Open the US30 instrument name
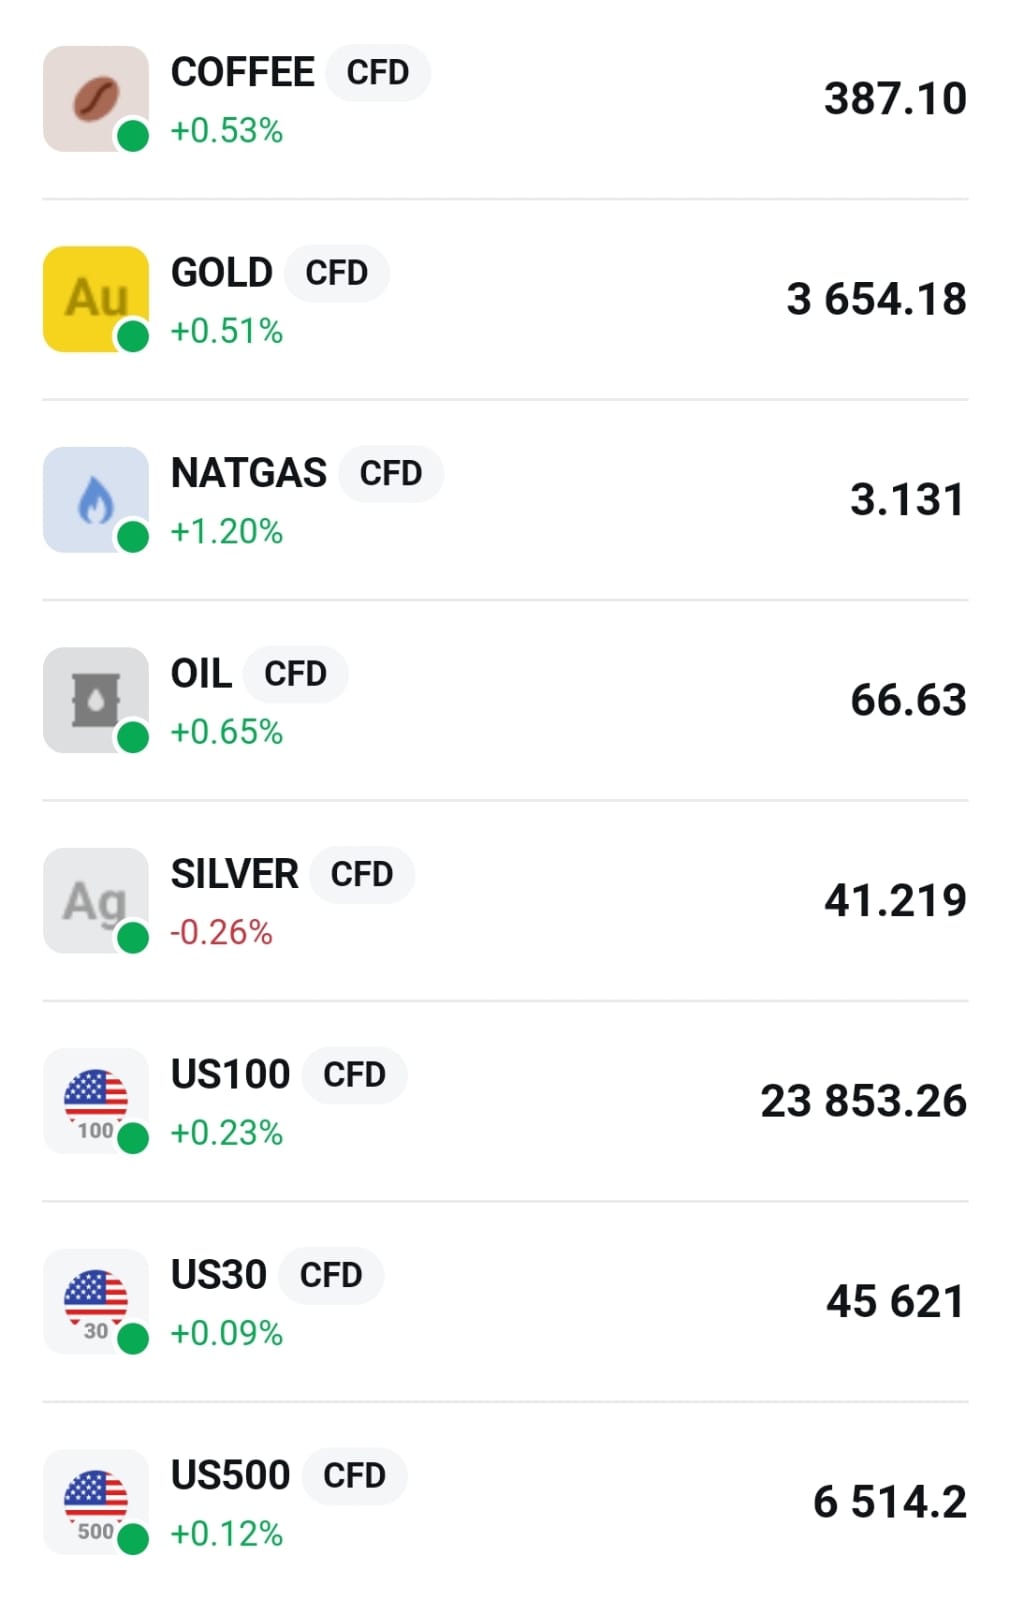Screen dimensions: 1010x1600 [219, 1275]
